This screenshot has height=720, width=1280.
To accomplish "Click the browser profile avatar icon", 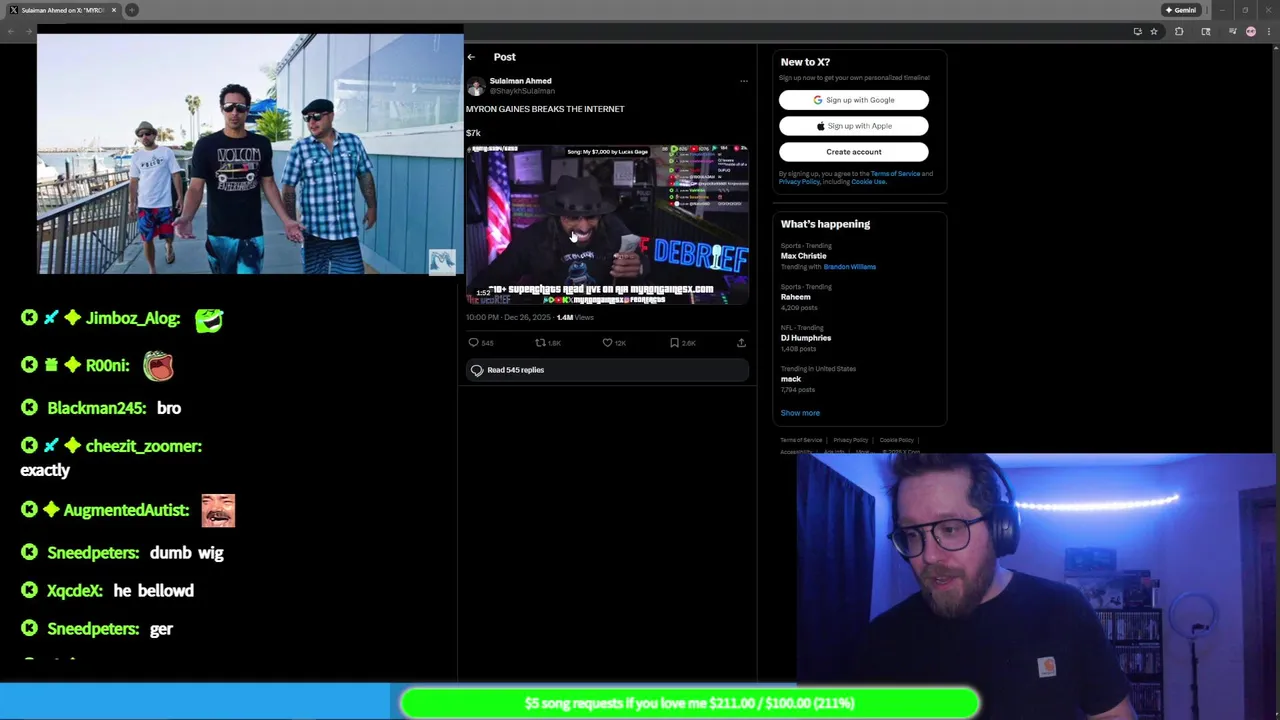I will (x=1250, y=32).
